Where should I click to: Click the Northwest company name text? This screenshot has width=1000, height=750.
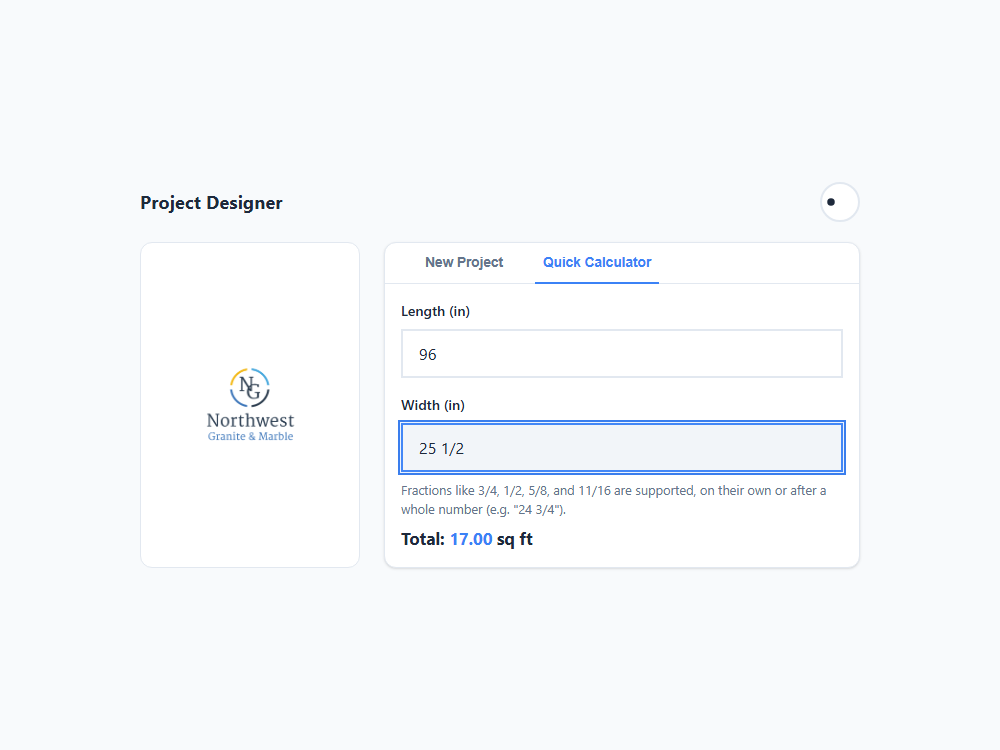250,420
